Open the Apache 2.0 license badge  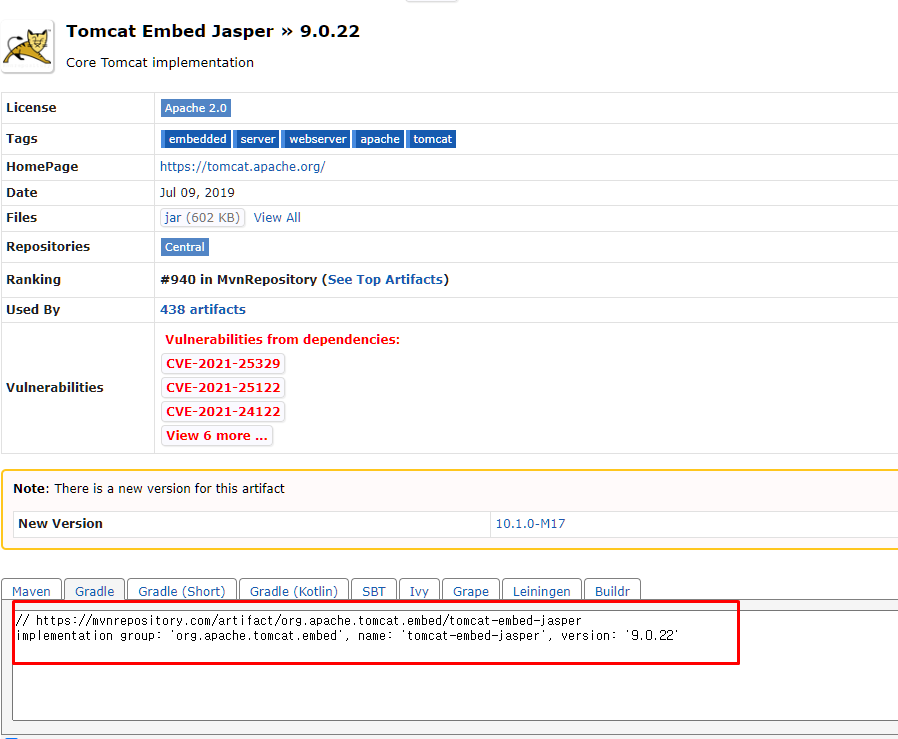click(x=196, y=108)
